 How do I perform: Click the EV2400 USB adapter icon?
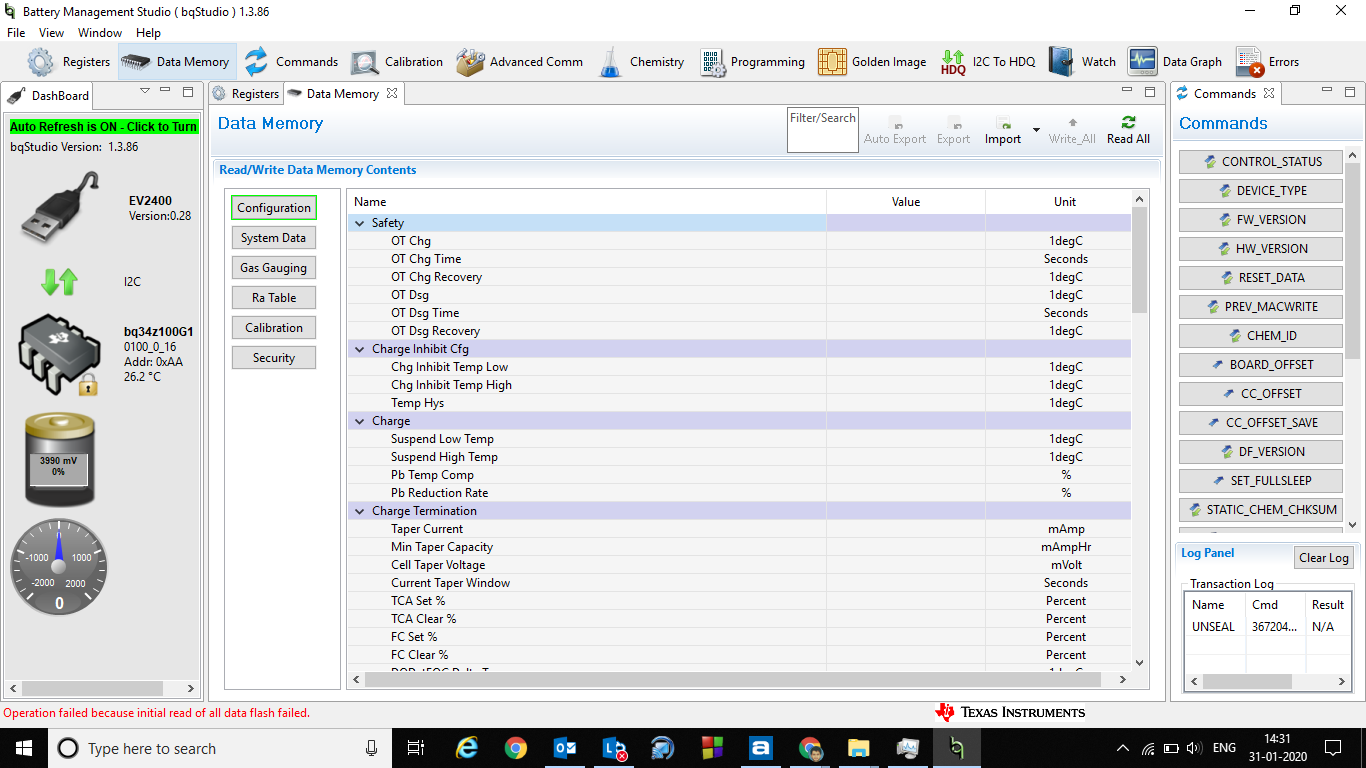(59, 208)
